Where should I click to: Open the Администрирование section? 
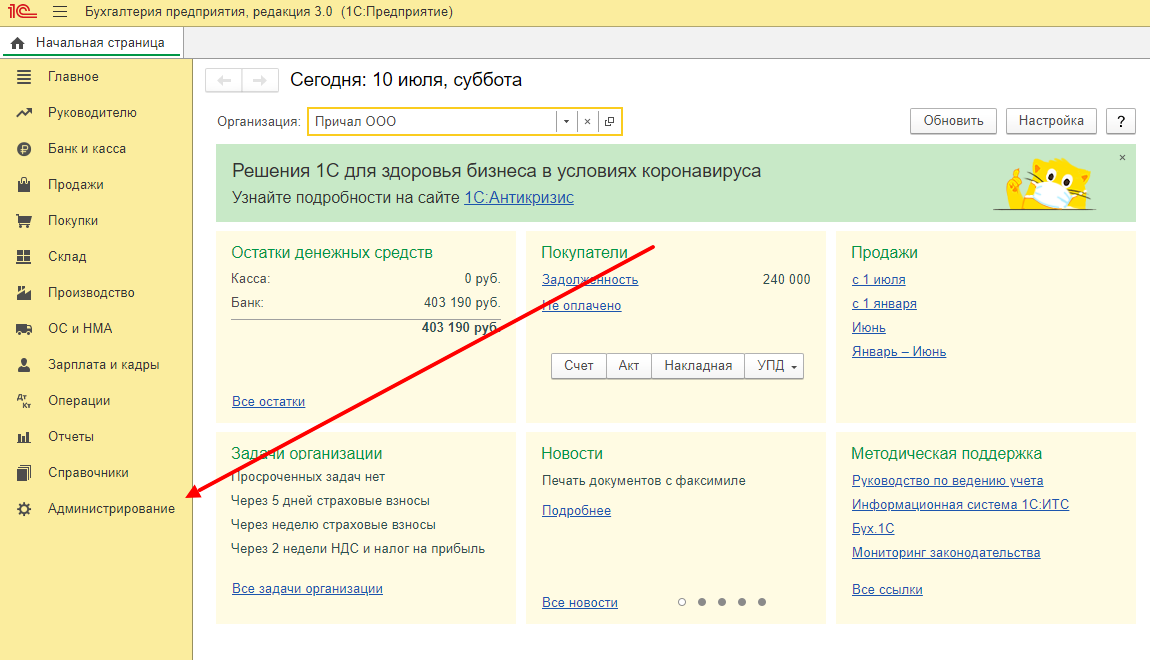[x=111, y=509]
